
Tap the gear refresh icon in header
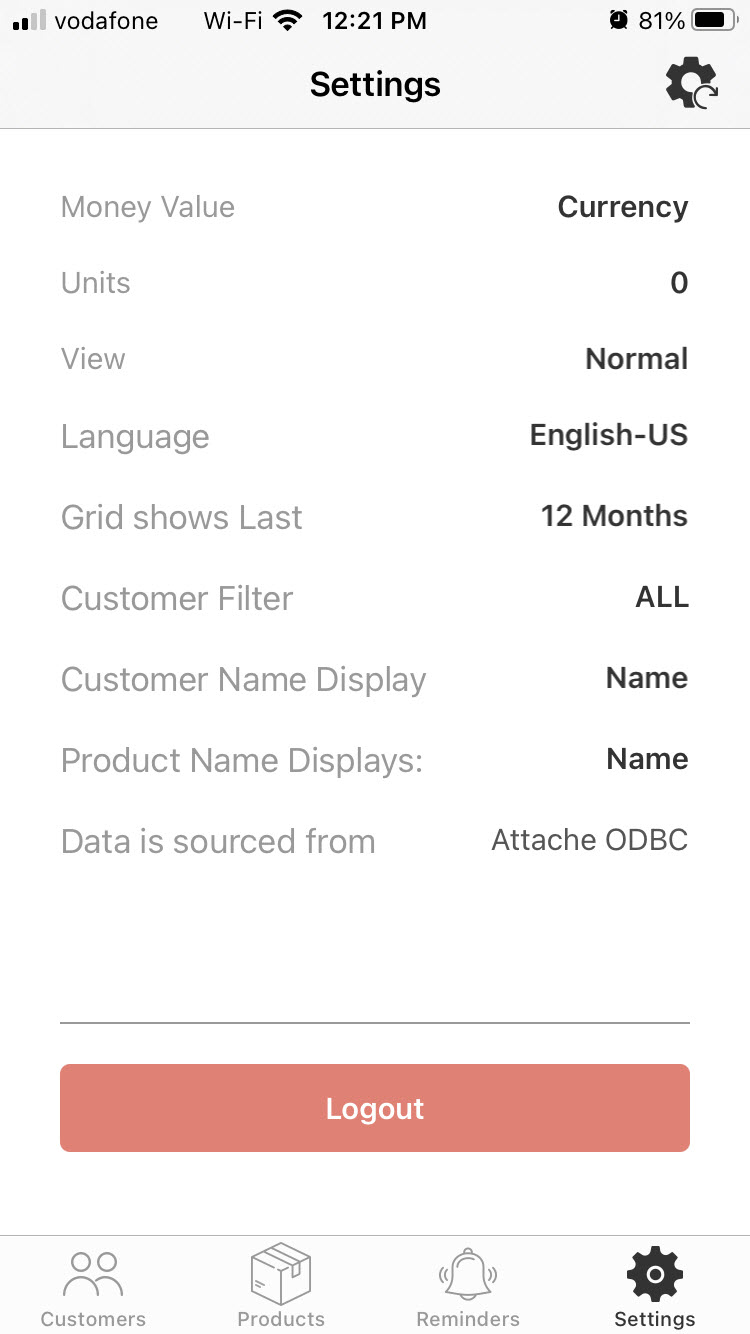tap(692, 84)
